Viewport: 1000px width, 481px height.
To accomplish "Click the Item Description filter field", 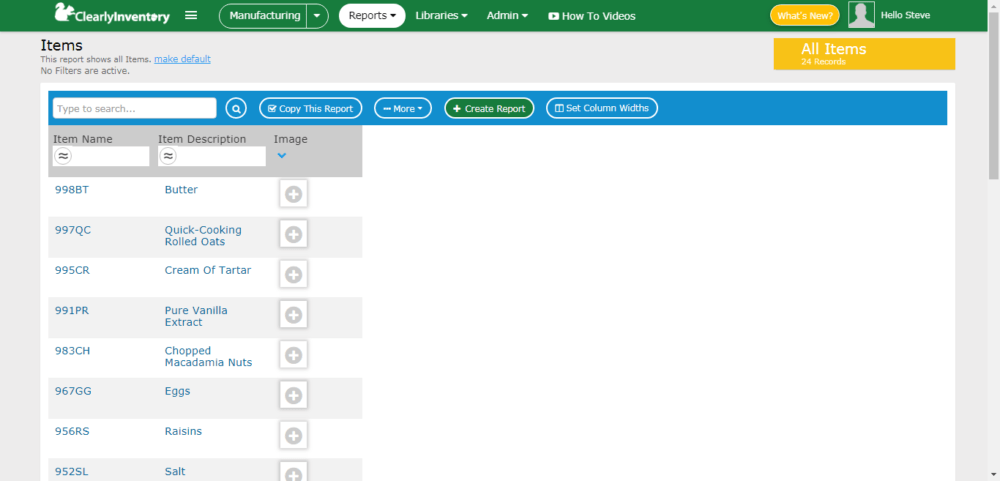I will tap(212, 156).
